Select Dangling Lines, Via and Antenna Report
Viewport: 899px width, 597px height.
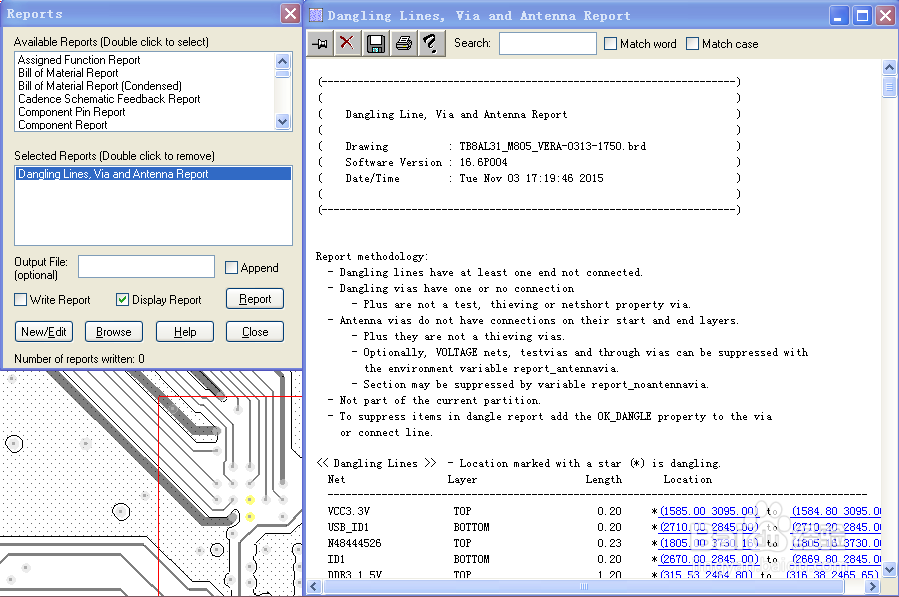(153, 174)
